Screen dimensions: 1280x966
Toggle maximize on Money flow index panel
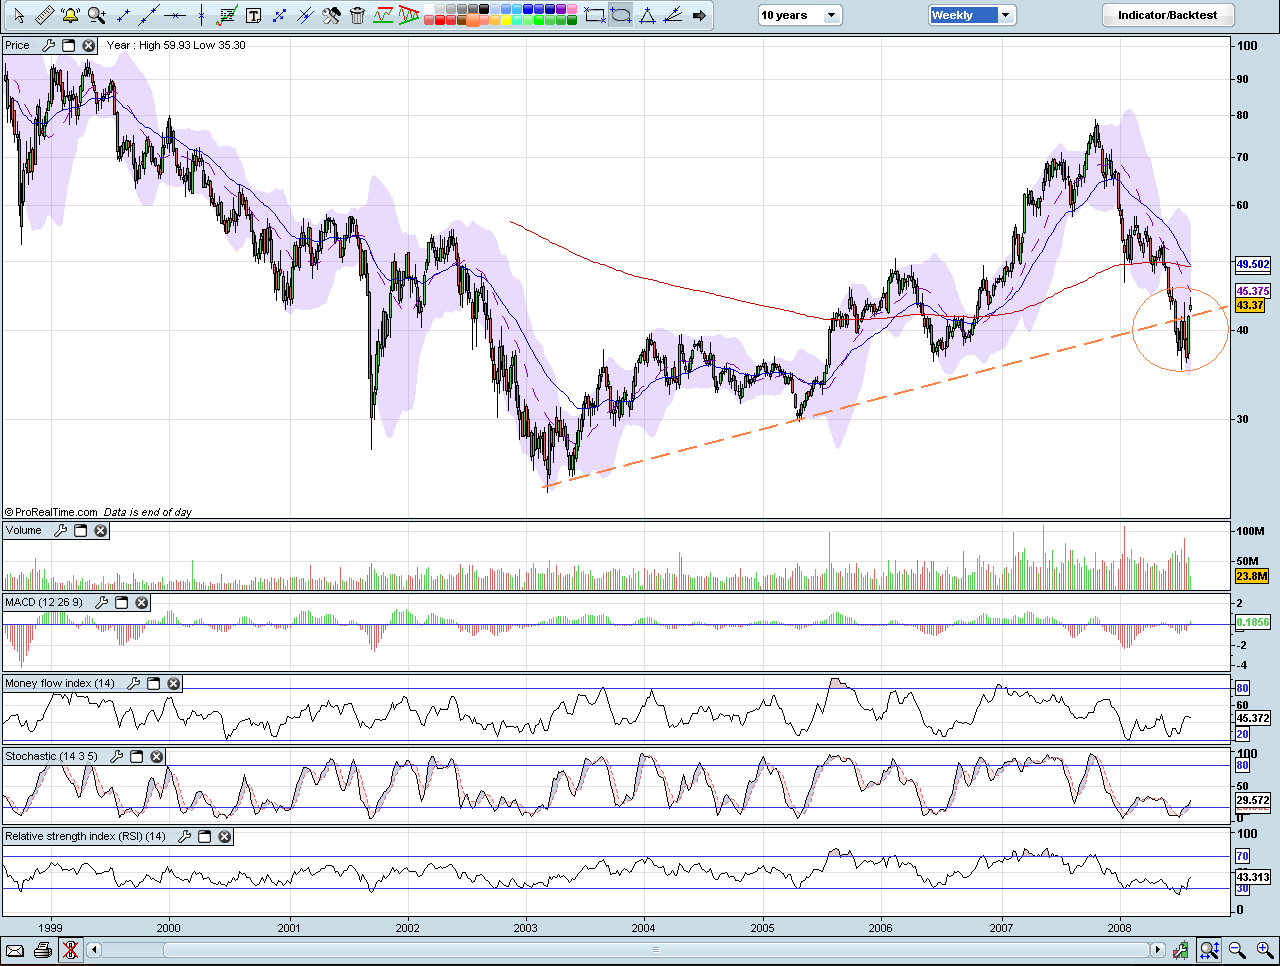(153, 683)
